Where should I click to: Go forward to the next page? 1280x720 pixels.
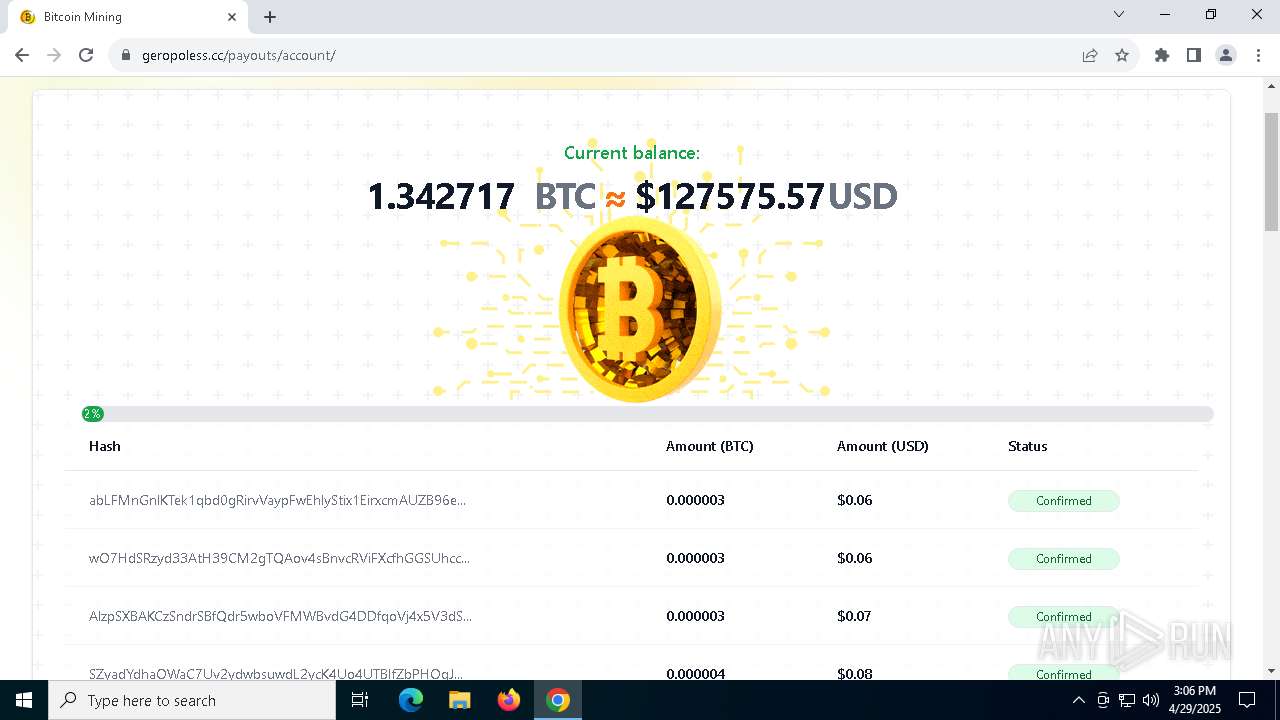tap(54, 55)
